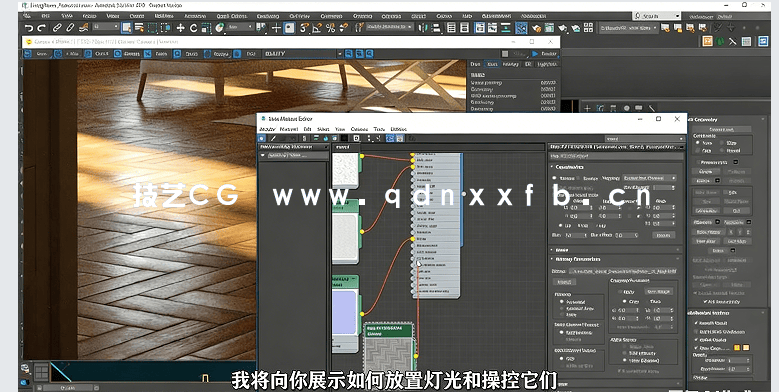Click the Align tool icon
The width and height of the screenshot is (779, 392).
point(437,28)
